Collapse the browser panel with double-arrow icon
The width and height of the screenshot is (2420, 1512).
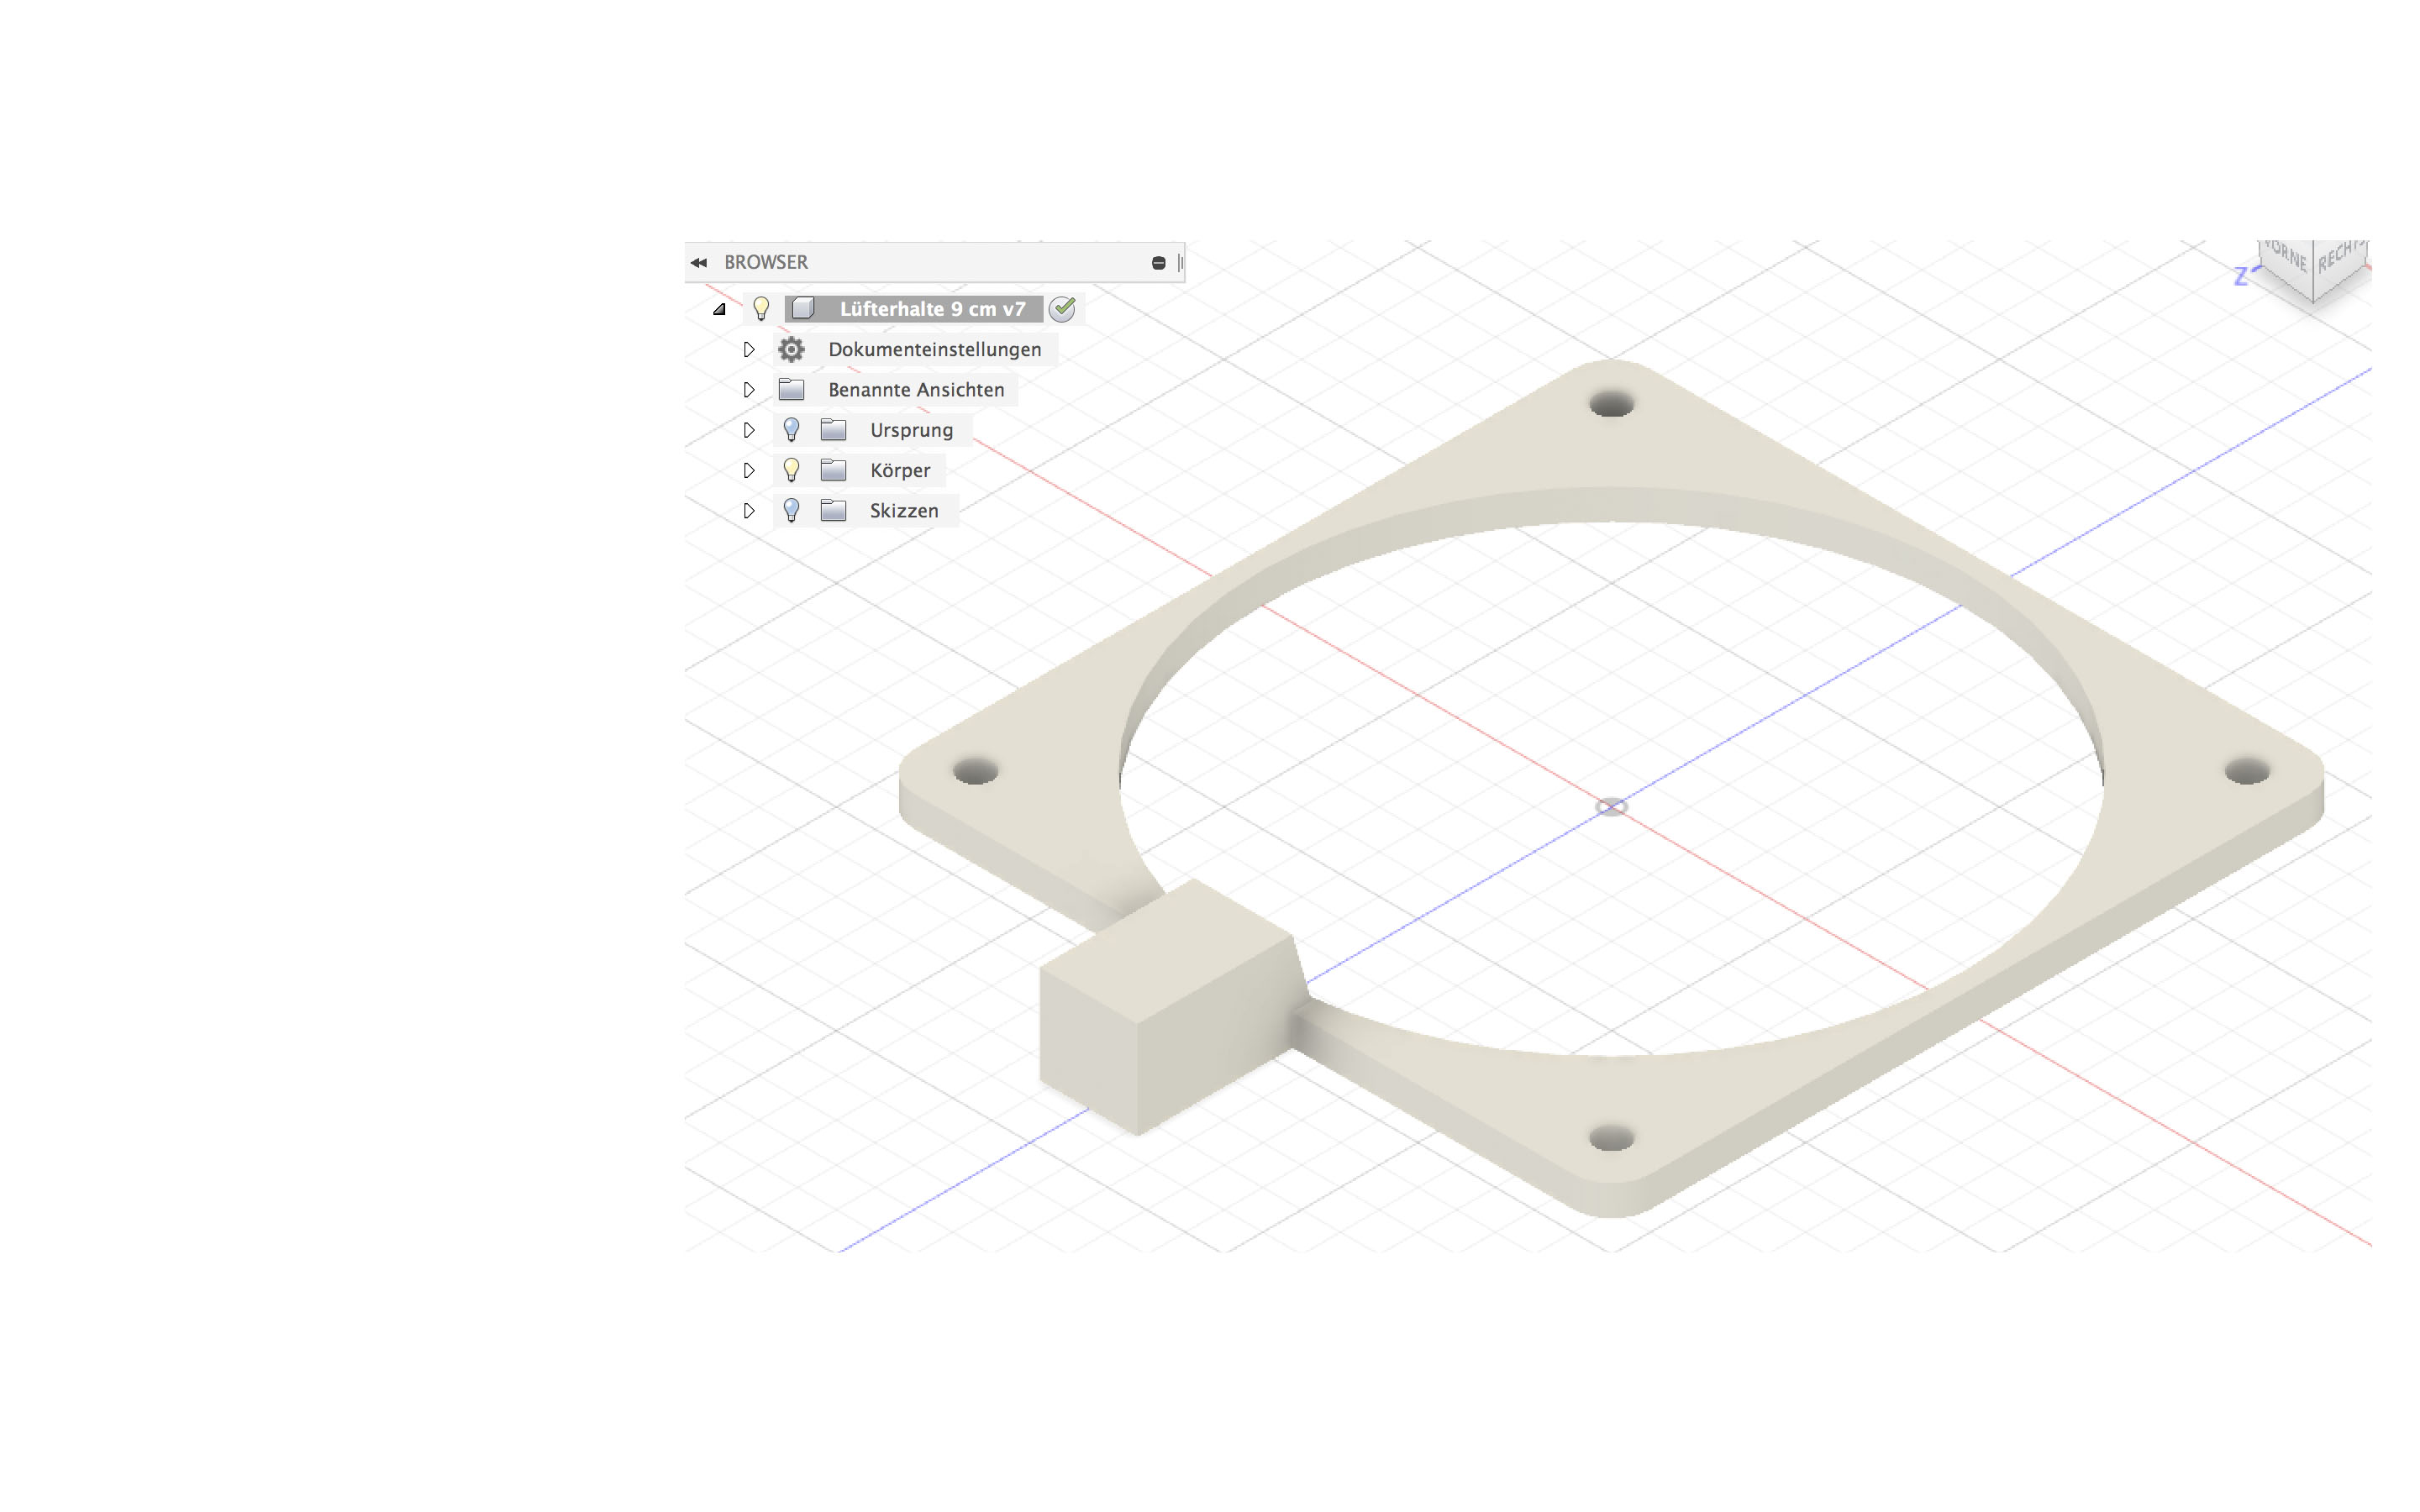click(x=698, y=263)
